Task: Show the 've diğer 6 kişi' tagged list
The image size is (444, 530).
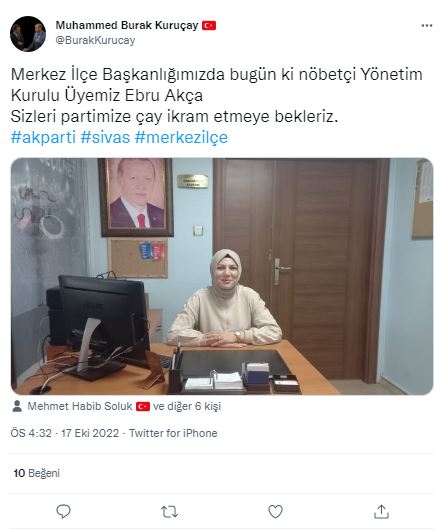Action: click(187, 406)
